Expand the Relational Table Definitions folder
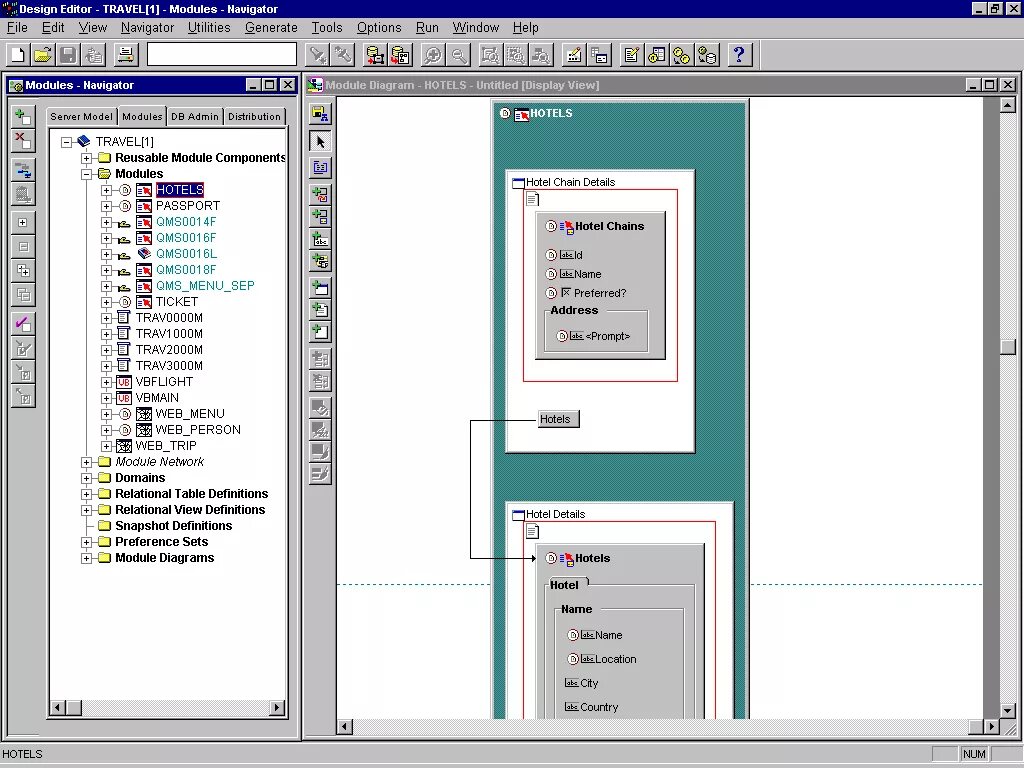 (x=86, y=494)
